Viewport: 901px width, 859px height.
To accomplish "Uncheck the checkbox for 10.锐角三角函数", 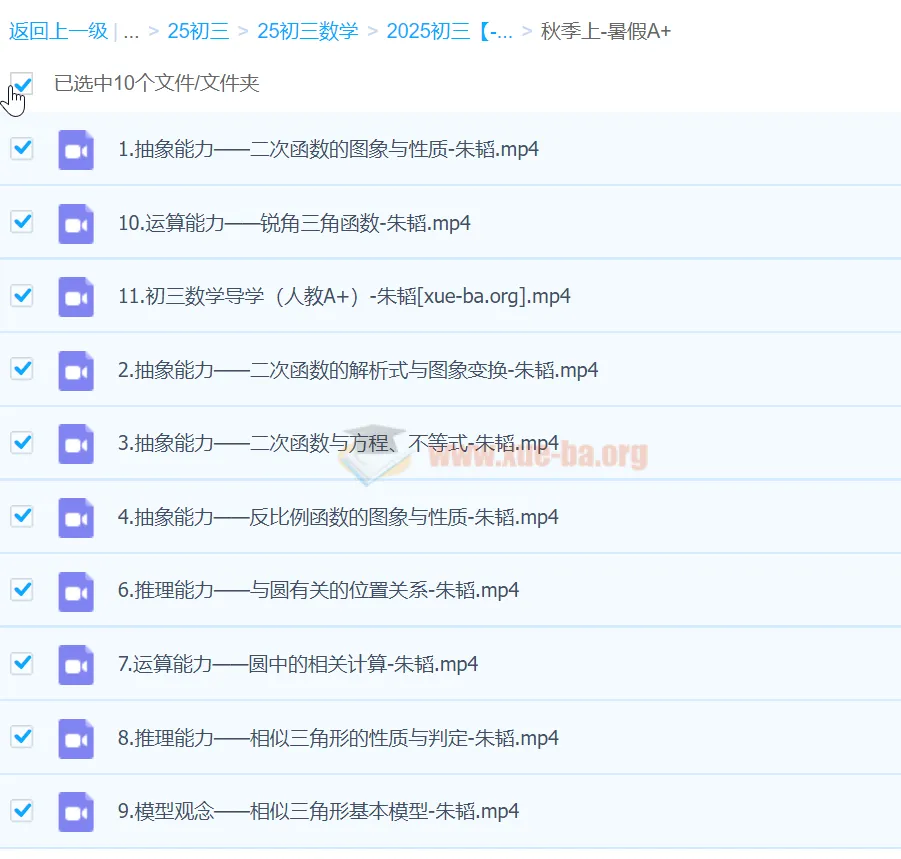I will [22, 222].
